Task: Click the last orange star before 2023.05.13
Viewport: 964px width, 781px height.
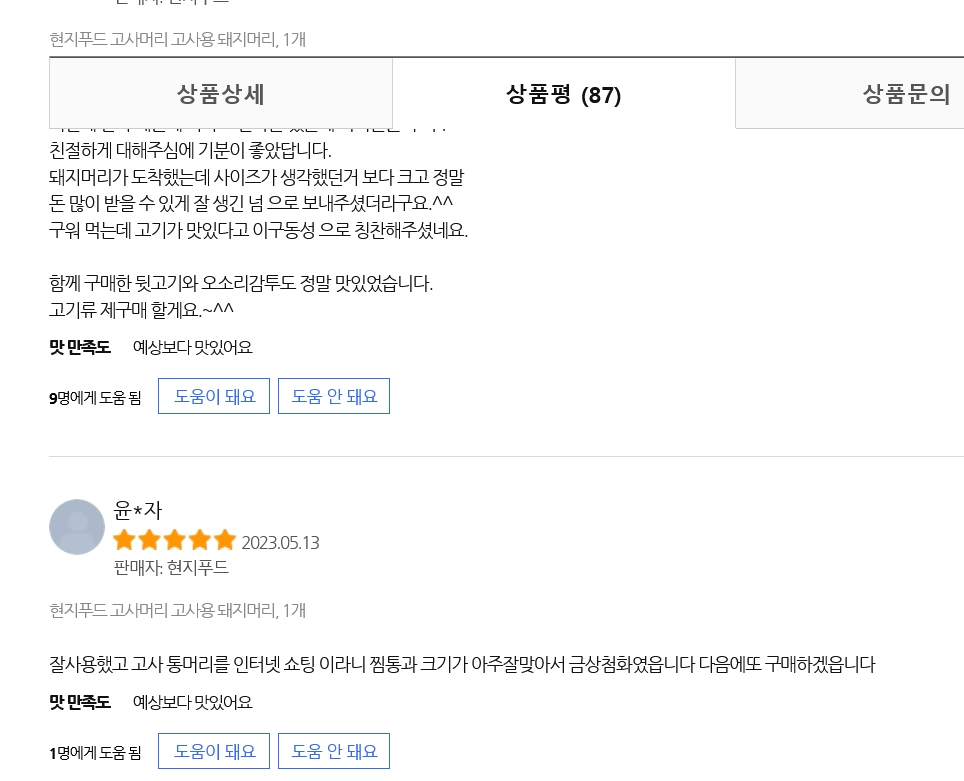Action: coord(225,541)
